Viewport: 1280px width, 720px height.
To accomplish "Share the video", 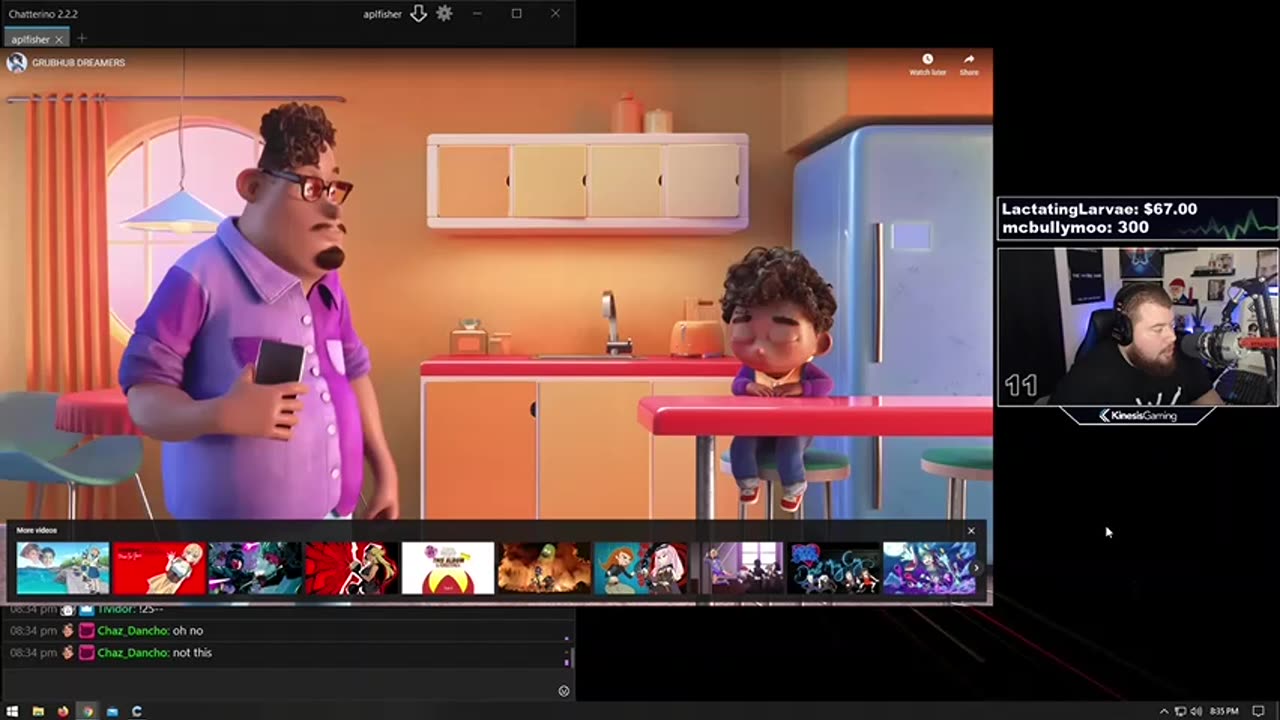I will coord(969,65).
